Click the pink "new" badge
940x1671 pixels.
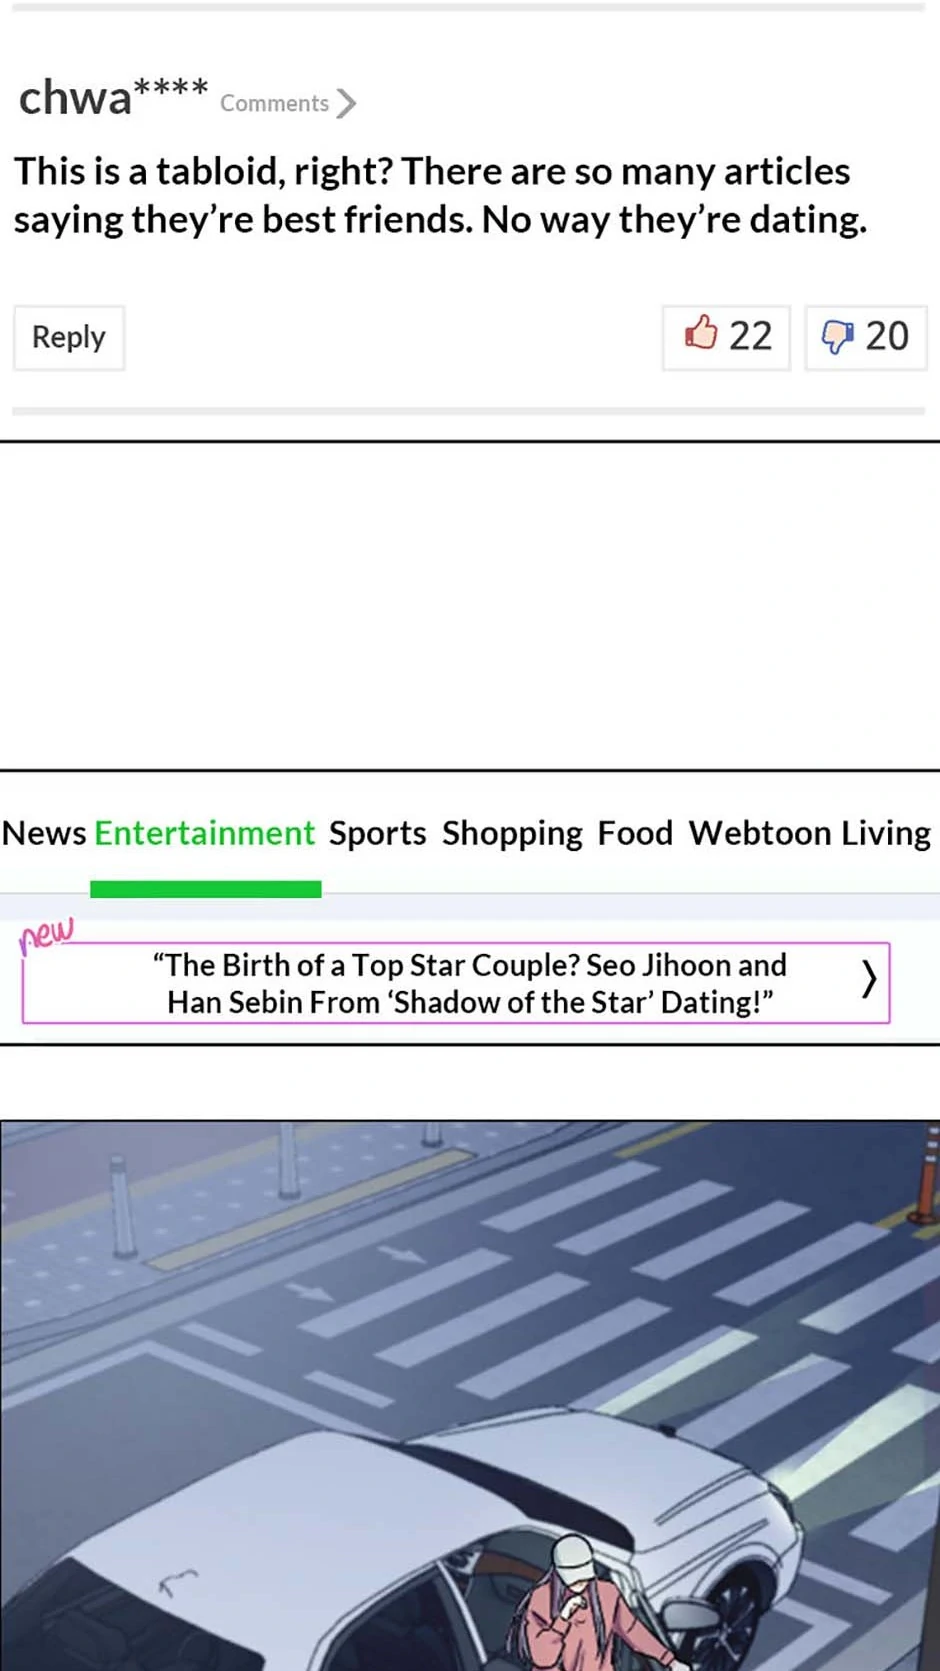click(x=46, y=933)
